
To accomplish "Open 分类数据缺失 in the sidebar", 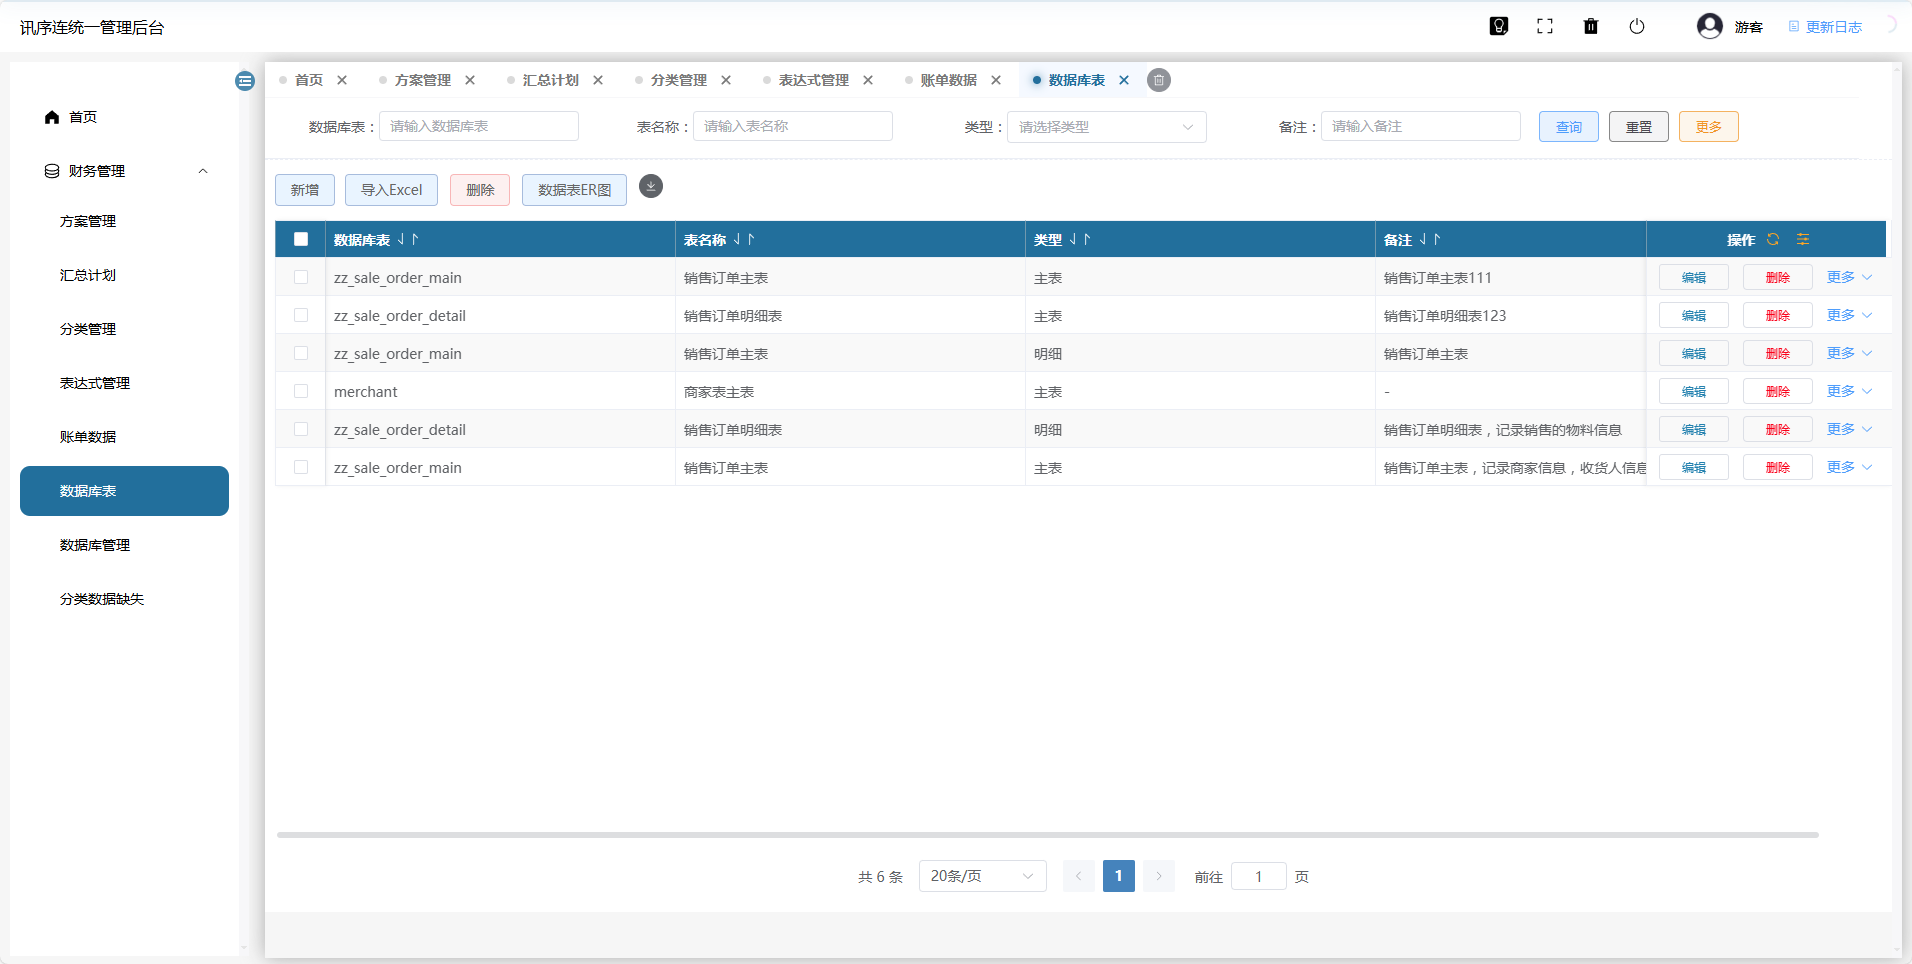I will click(124, 599).
